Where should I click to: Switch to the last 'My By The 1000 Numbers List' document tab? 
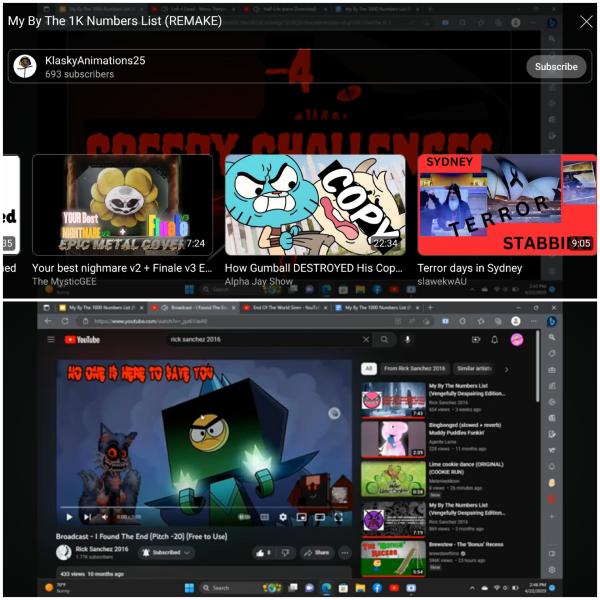click(377, 308)
